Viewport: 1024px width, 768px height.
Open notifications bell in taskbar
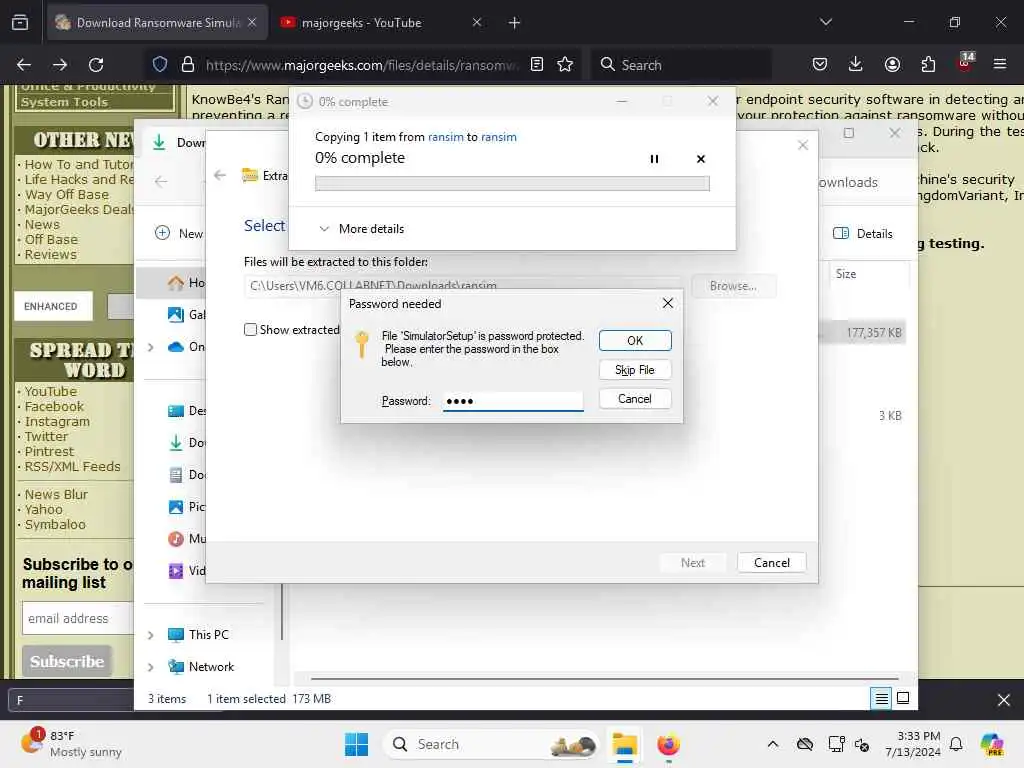956,744
